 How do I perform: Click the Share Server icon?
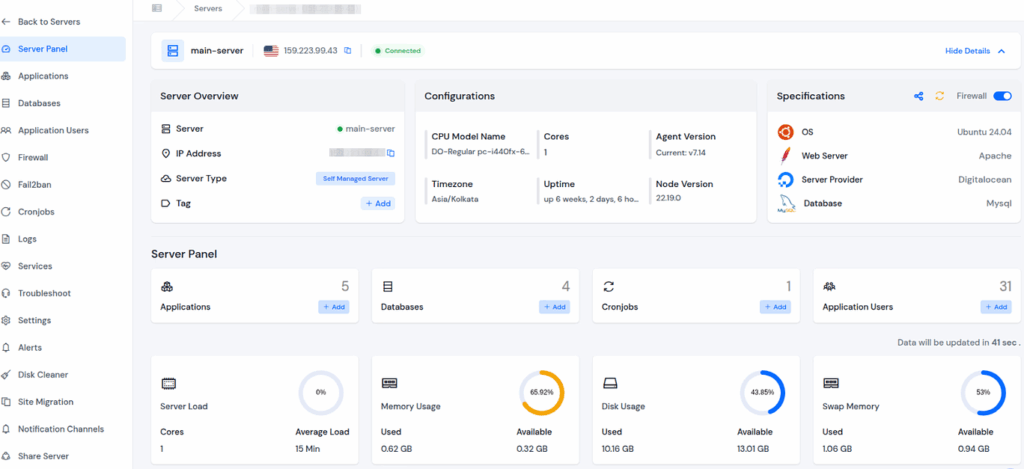(x=6, y=456)
